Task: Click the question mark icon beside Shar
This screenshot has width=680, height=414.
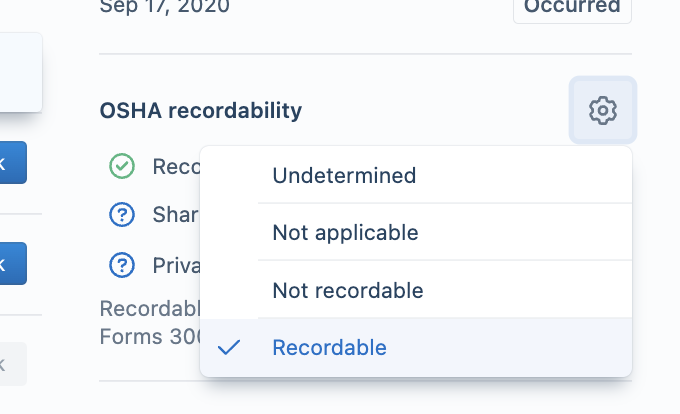Action: tap(122, 215)
